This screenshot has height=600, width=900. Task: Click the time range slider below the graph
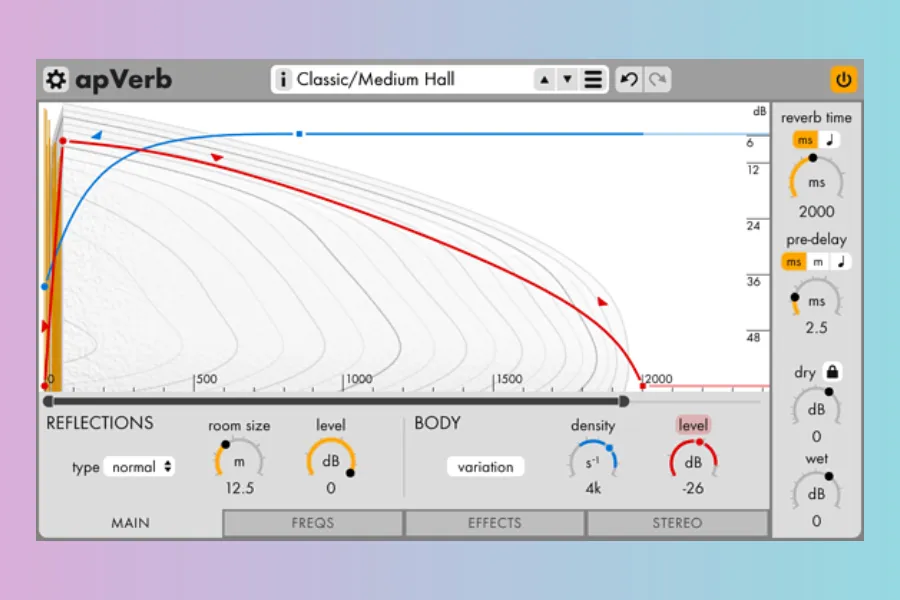point(336,401)
